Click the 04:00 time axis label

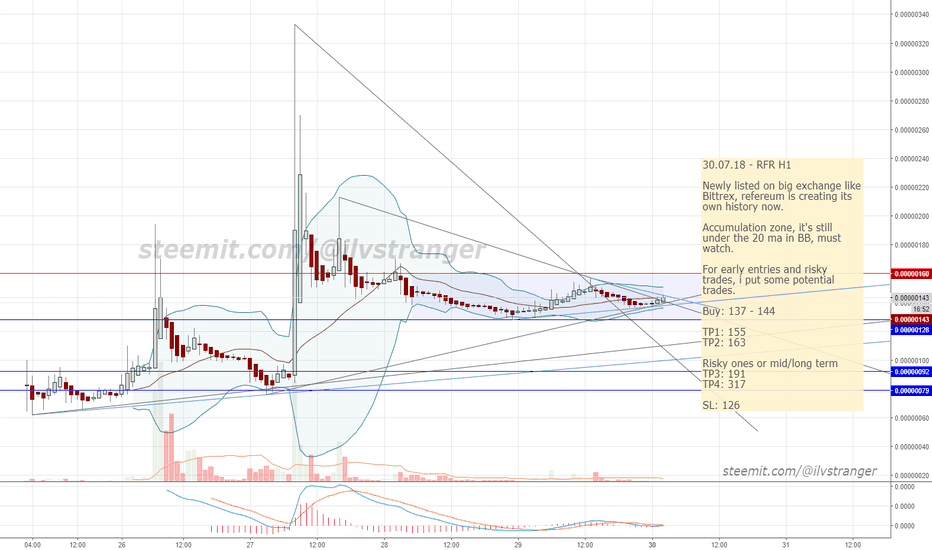click(33, 545)
